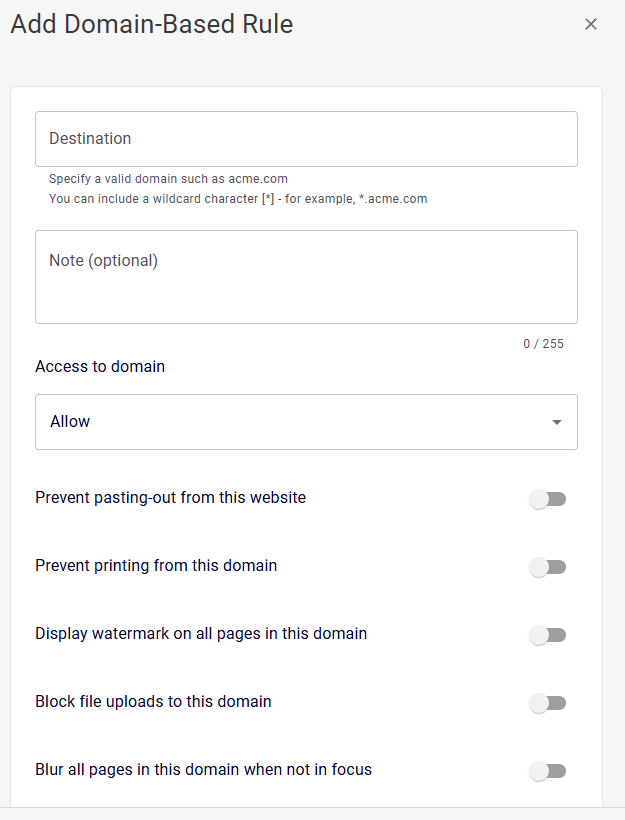Click the 'Prevent printing from this domain' label
The width and height of the screenshot is (625, 820).
click(156, 565)
